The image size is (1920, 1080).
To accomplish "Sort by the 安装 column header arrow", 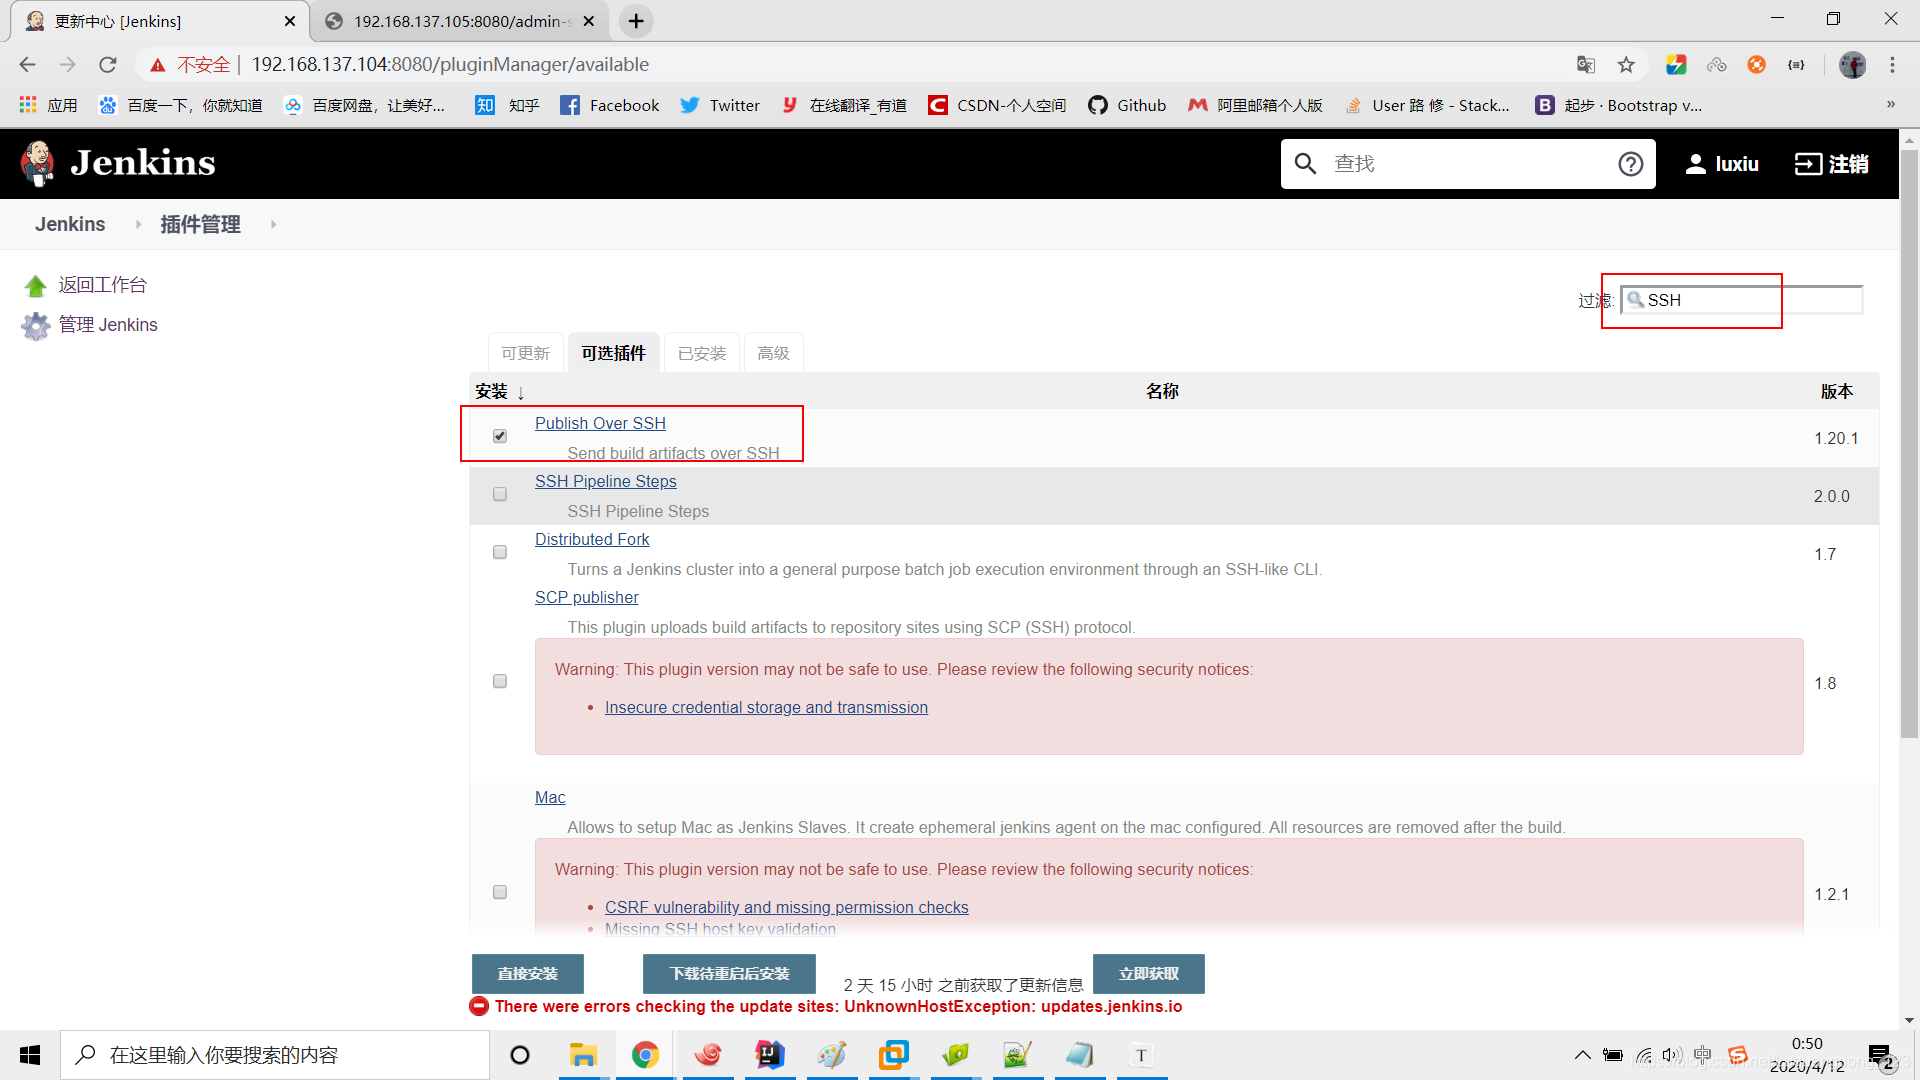I will [521, 393].
